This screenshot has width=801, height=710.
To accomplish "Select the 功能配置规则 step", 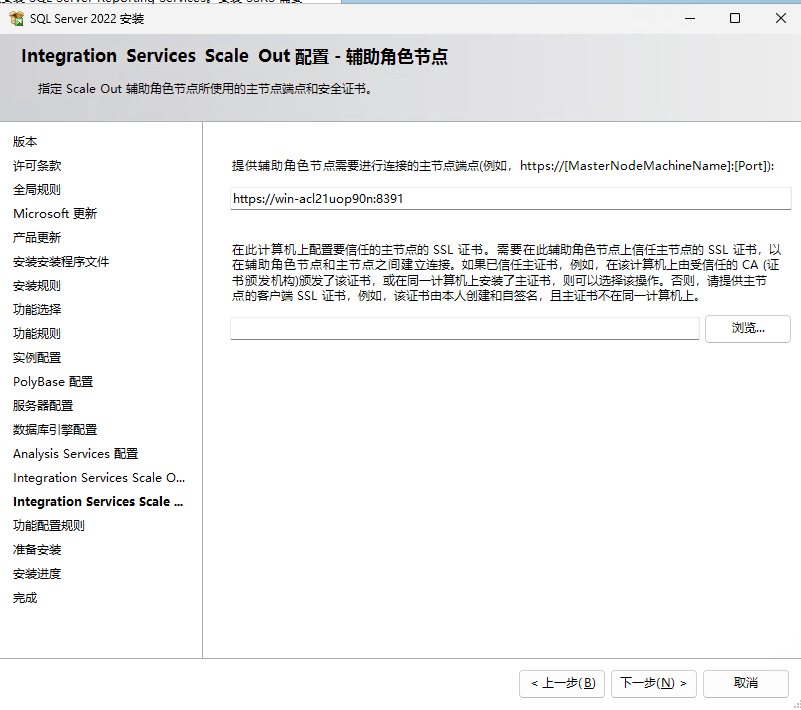I will point(49,526).
